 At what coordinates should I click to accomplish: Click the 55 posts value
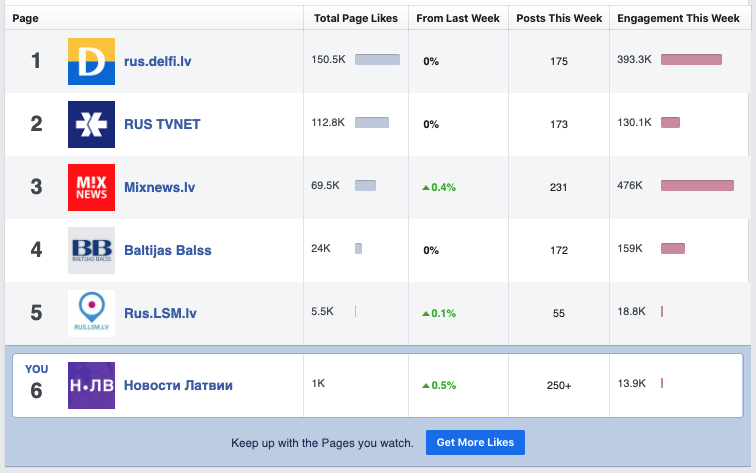point(559,313)
